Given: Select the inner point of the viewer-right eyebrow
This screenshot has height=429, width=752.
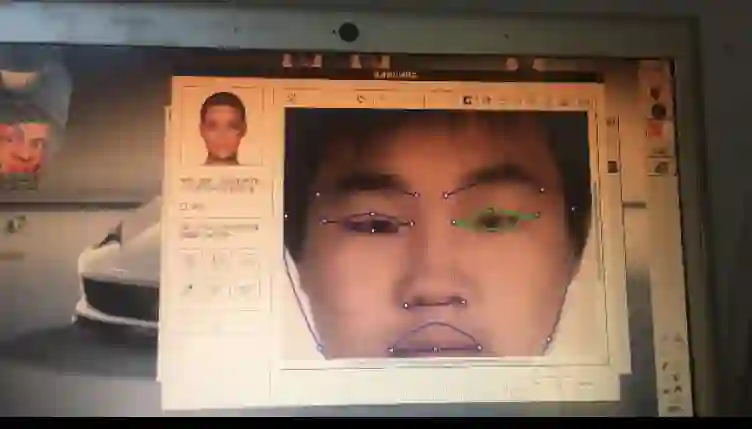Looking at the screenshot, I should point(446,195).
